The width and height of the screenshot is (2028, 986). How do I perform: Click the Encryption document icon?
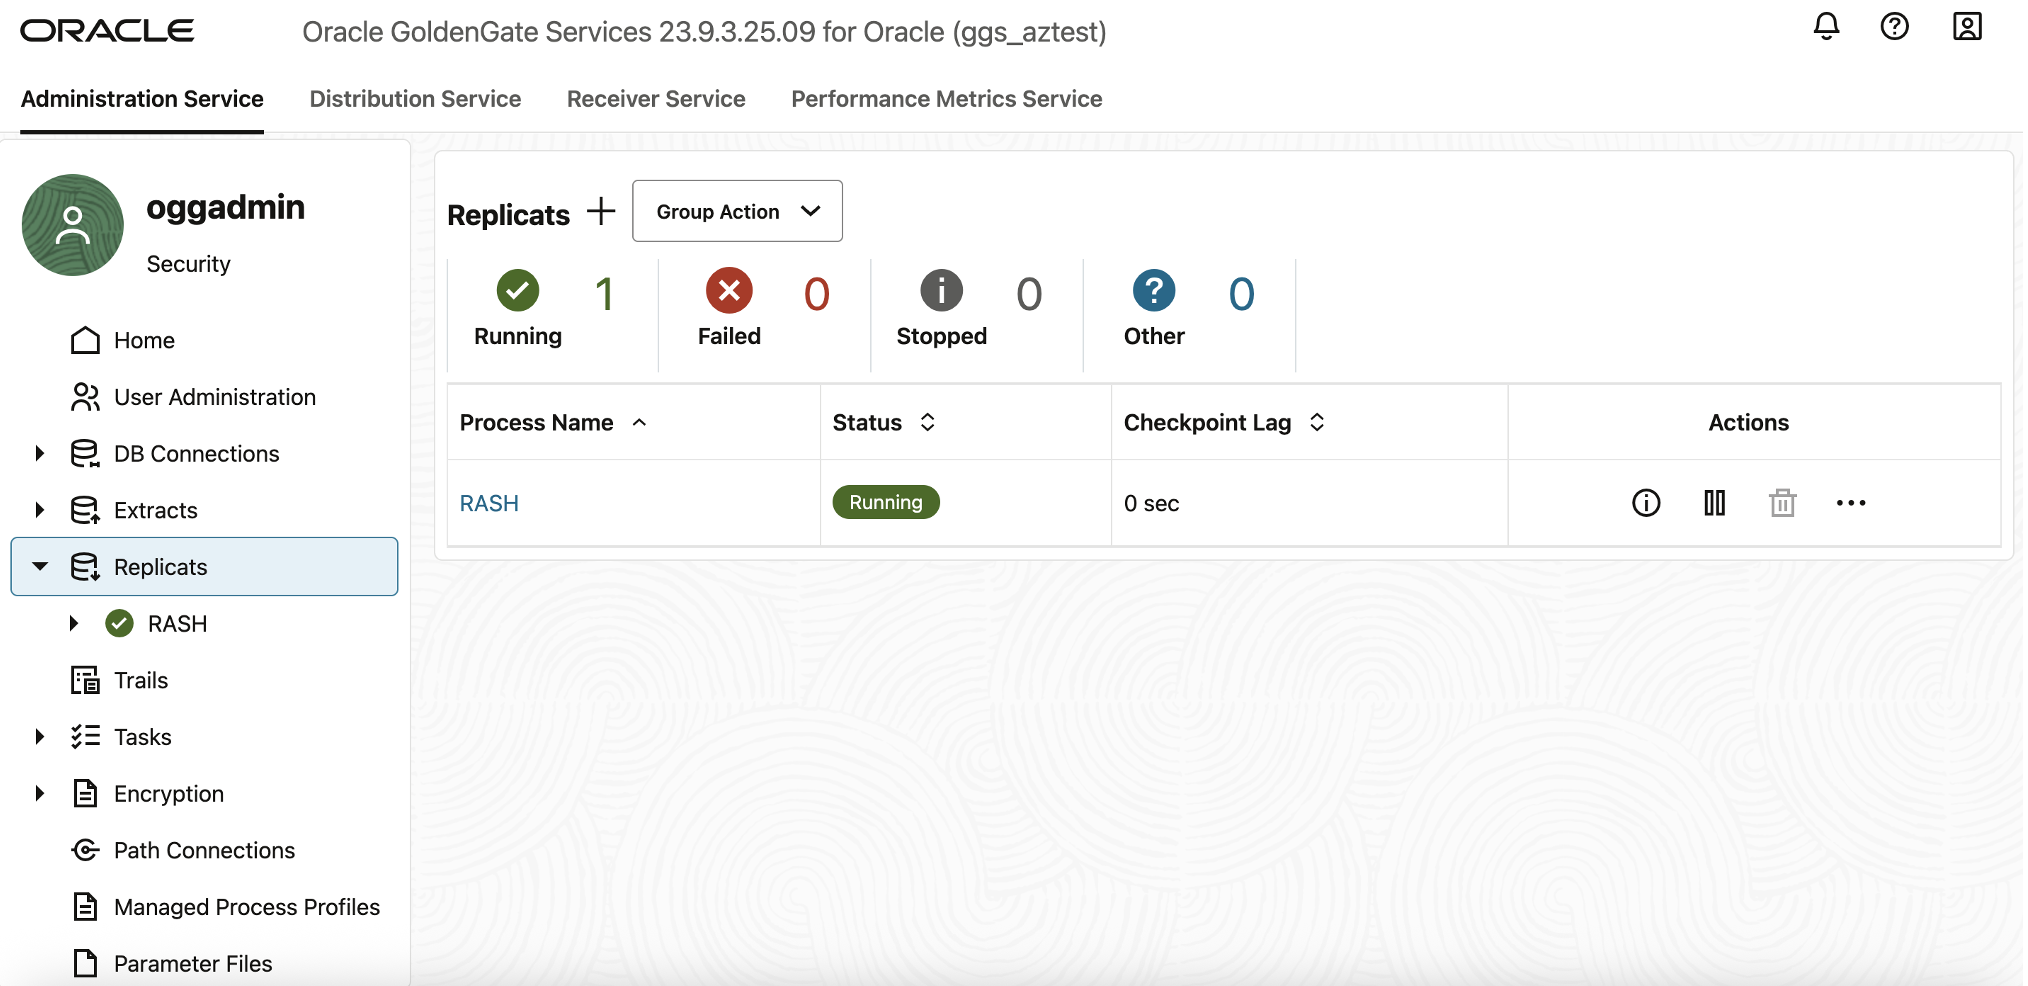(85, 794)
